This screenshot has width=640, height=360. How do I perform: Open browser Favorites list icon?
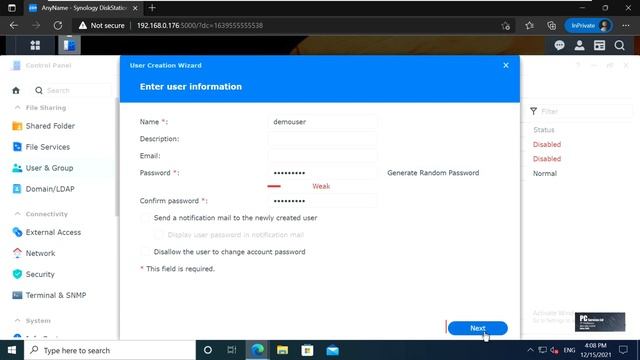tap(529, 25)
